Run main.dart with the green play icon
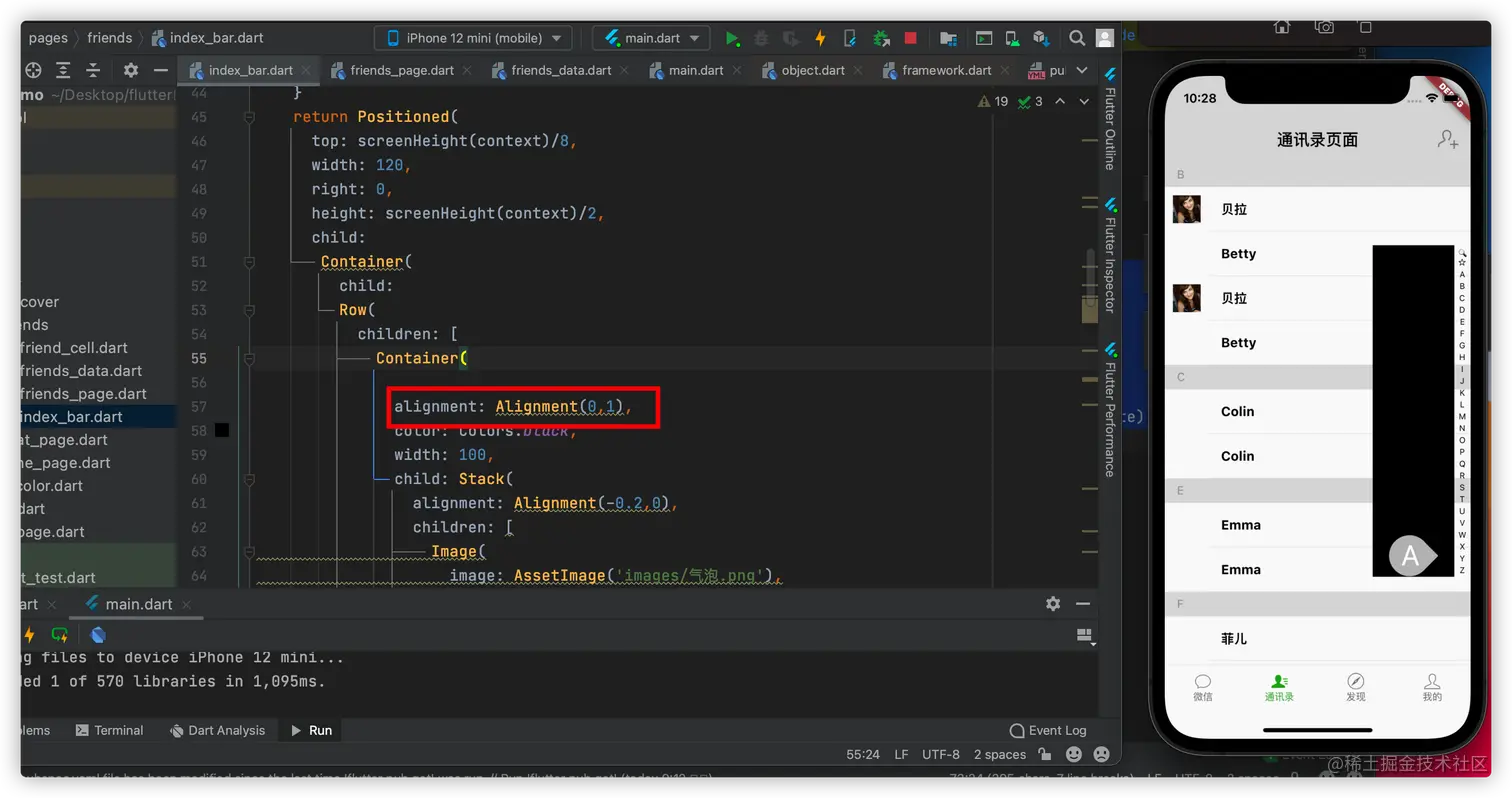Viewport: 1512px width, 798px height. (x=732, y=38)
